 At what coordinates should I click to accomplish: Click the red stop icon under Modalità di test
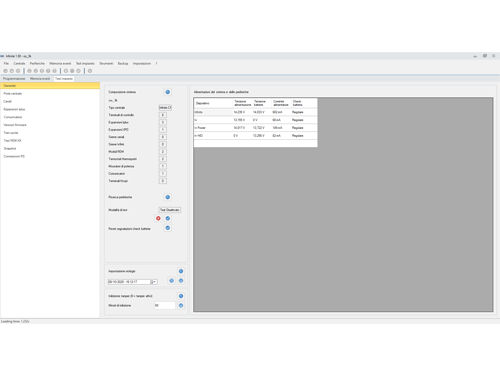tap(158, 218)
